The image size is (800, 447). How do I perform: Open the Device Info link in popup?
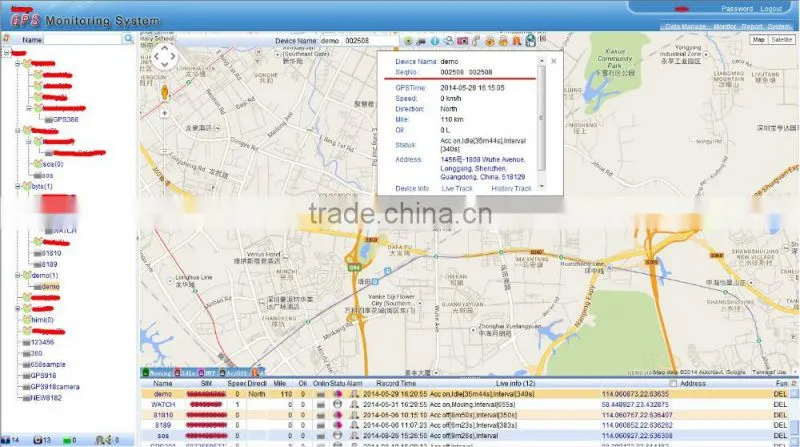[412, 188]
